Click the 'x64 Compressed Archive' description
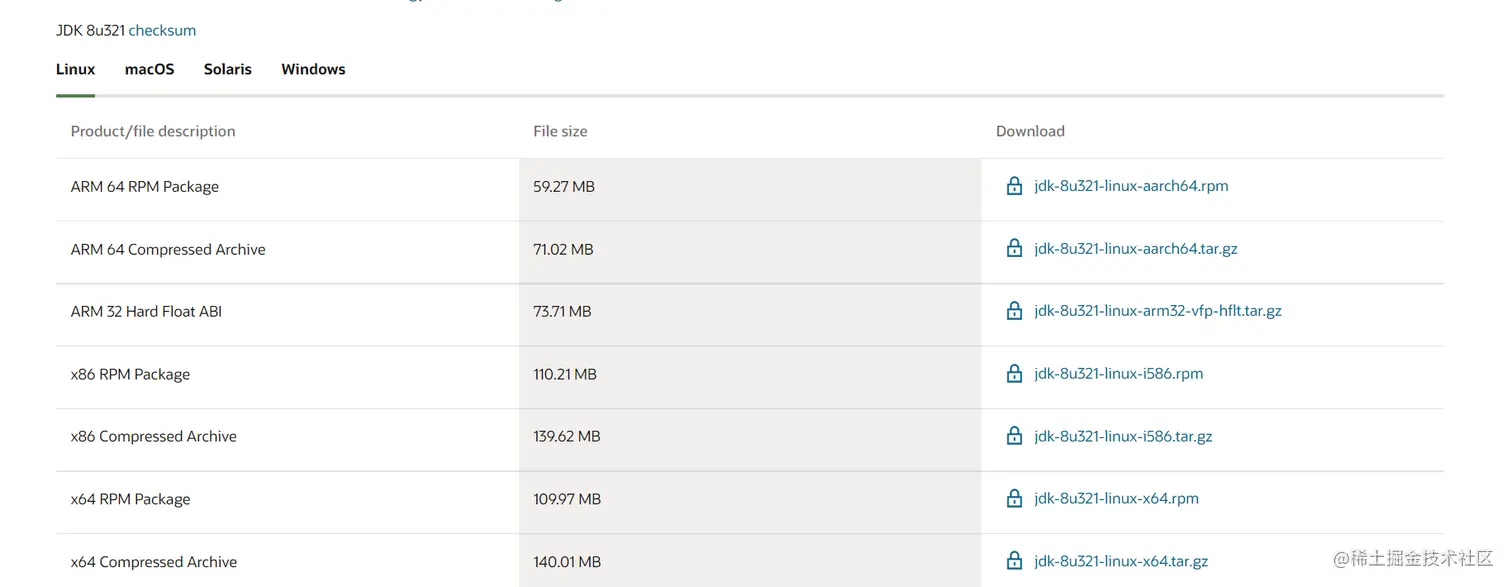The height and width of the screenshot is (587, 1512). click(x=154, y=562)
